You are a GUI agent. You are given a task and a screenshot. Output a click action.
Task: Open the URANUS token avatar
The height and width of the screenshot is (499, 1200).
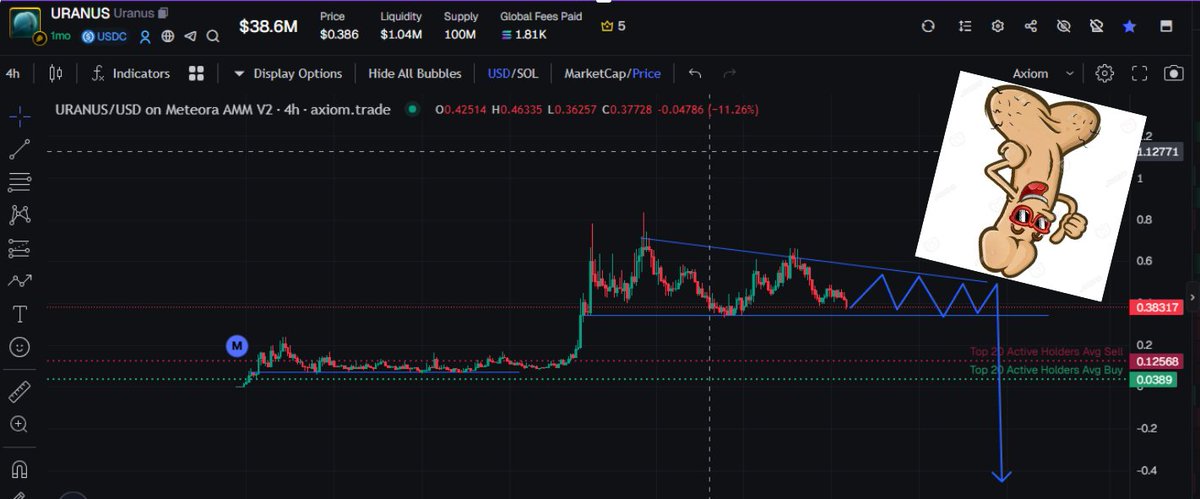click(24, 24)
